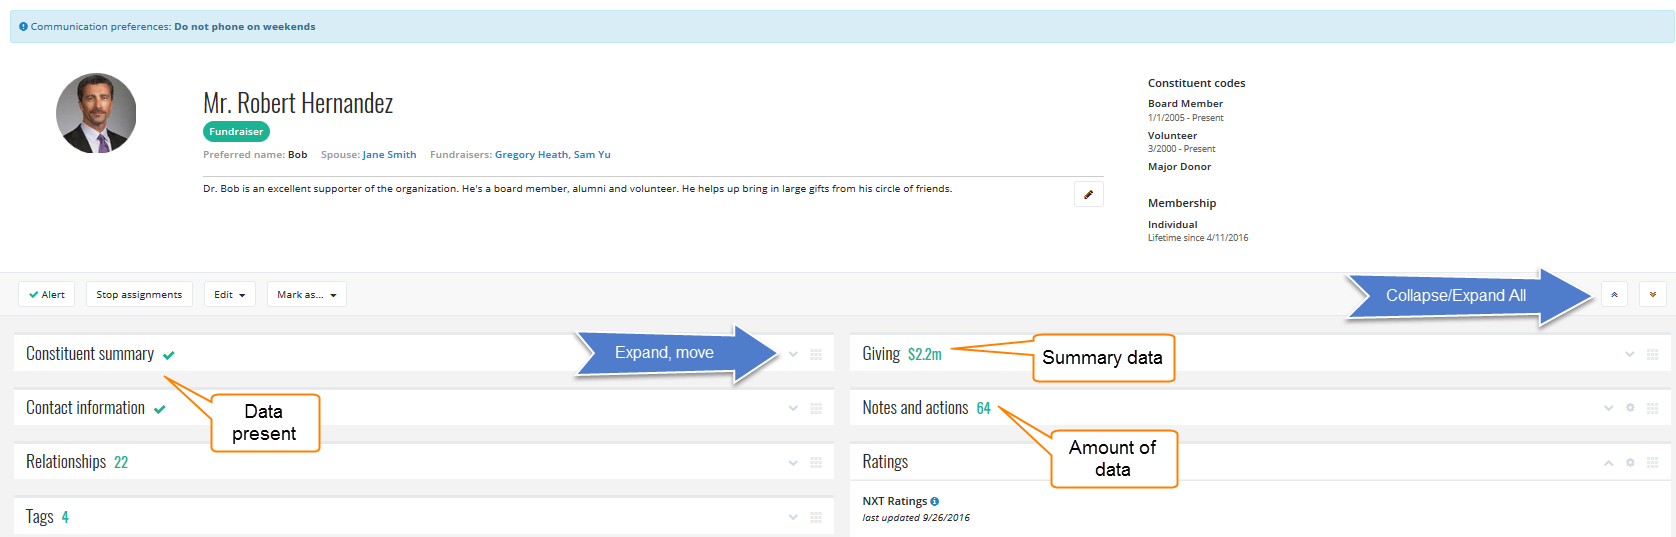The image size is (1676, 537).
Task: Open spouse Jane Smith's record link
Action: 389,155
